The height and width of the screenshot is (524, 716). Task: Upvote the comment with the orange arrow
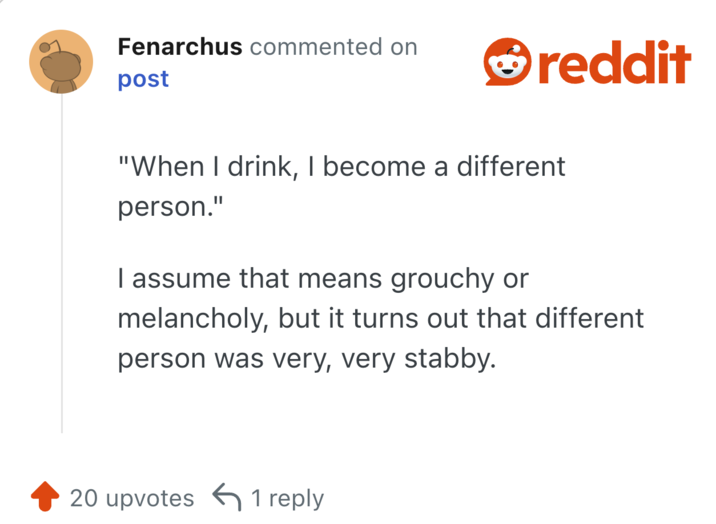click(44, 497)
